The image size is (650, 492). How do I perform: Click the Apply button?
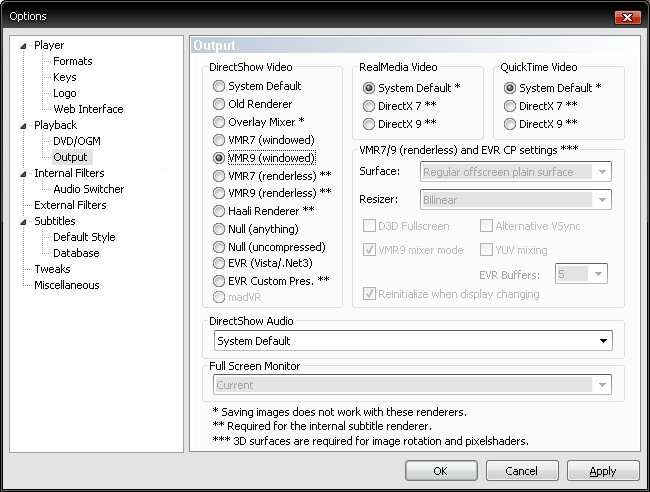pyautogui.click(x=603, y=471)
